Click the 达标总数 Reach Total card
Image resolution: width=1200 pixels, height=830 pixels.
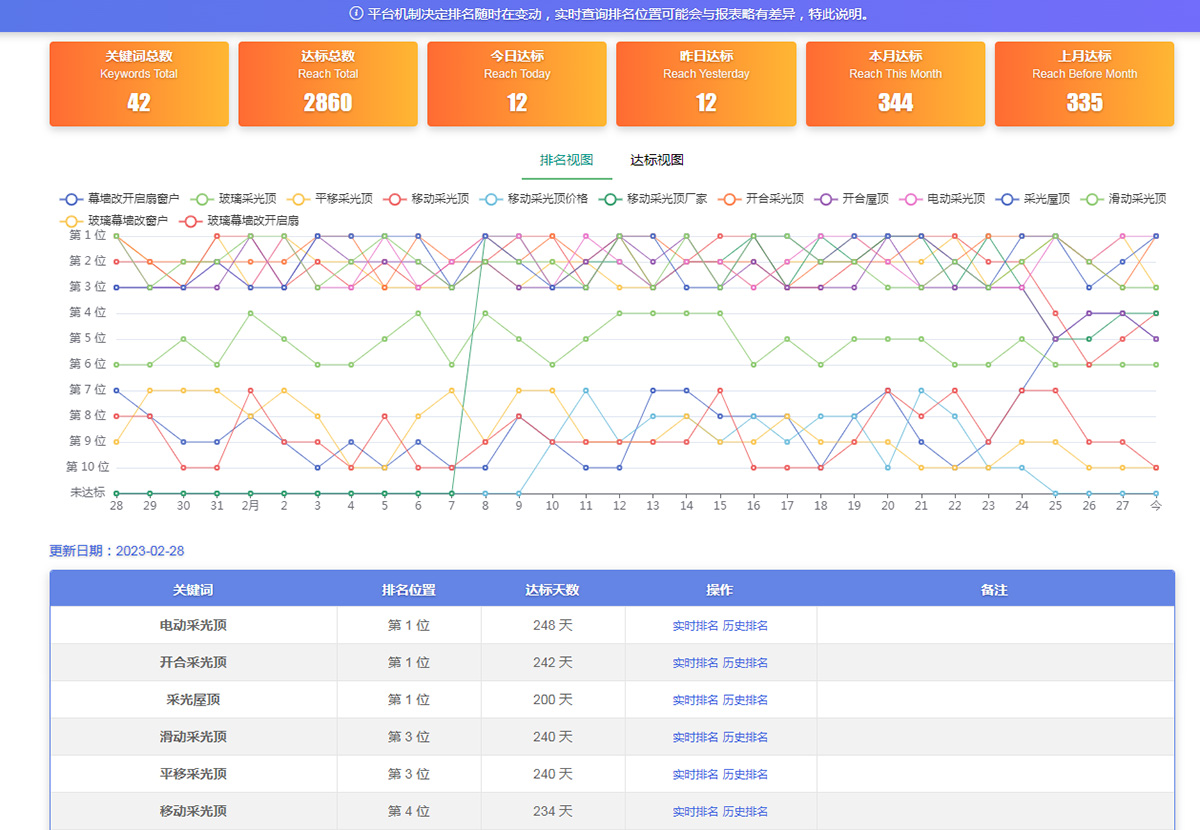point(328,84)
